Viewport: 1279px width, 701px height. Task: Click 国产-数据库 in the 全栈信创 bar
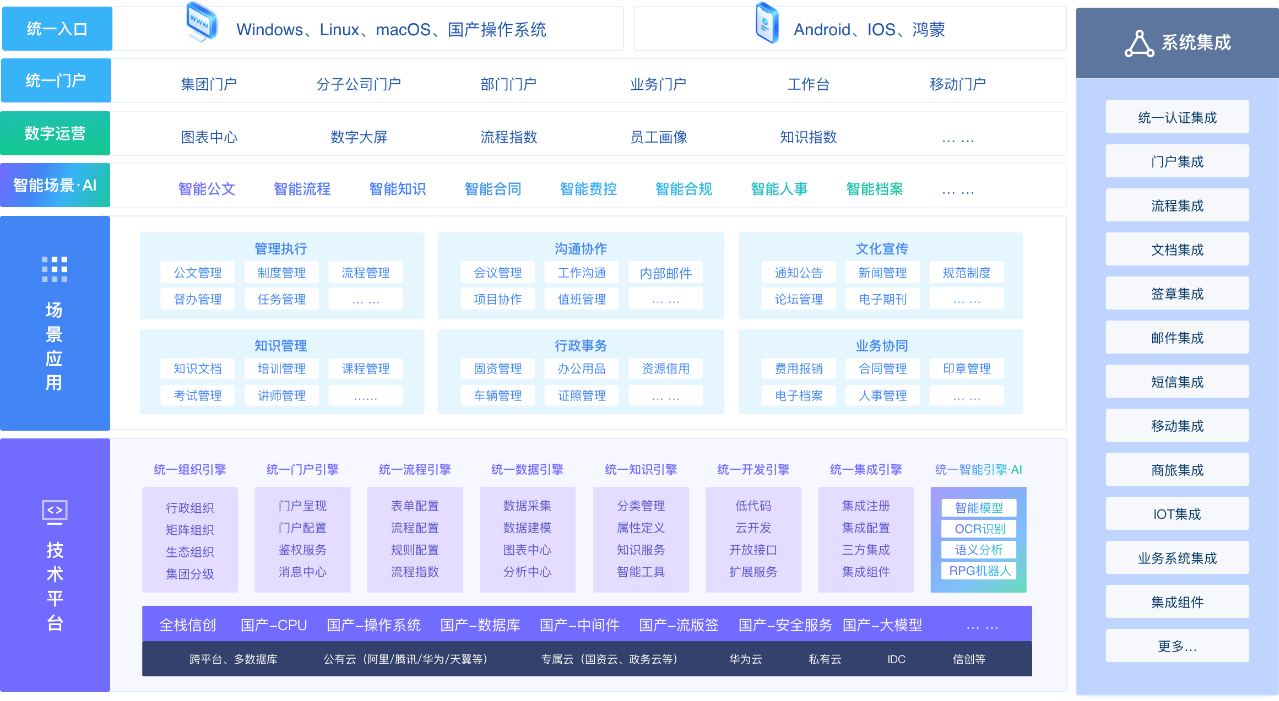[480, 625]
